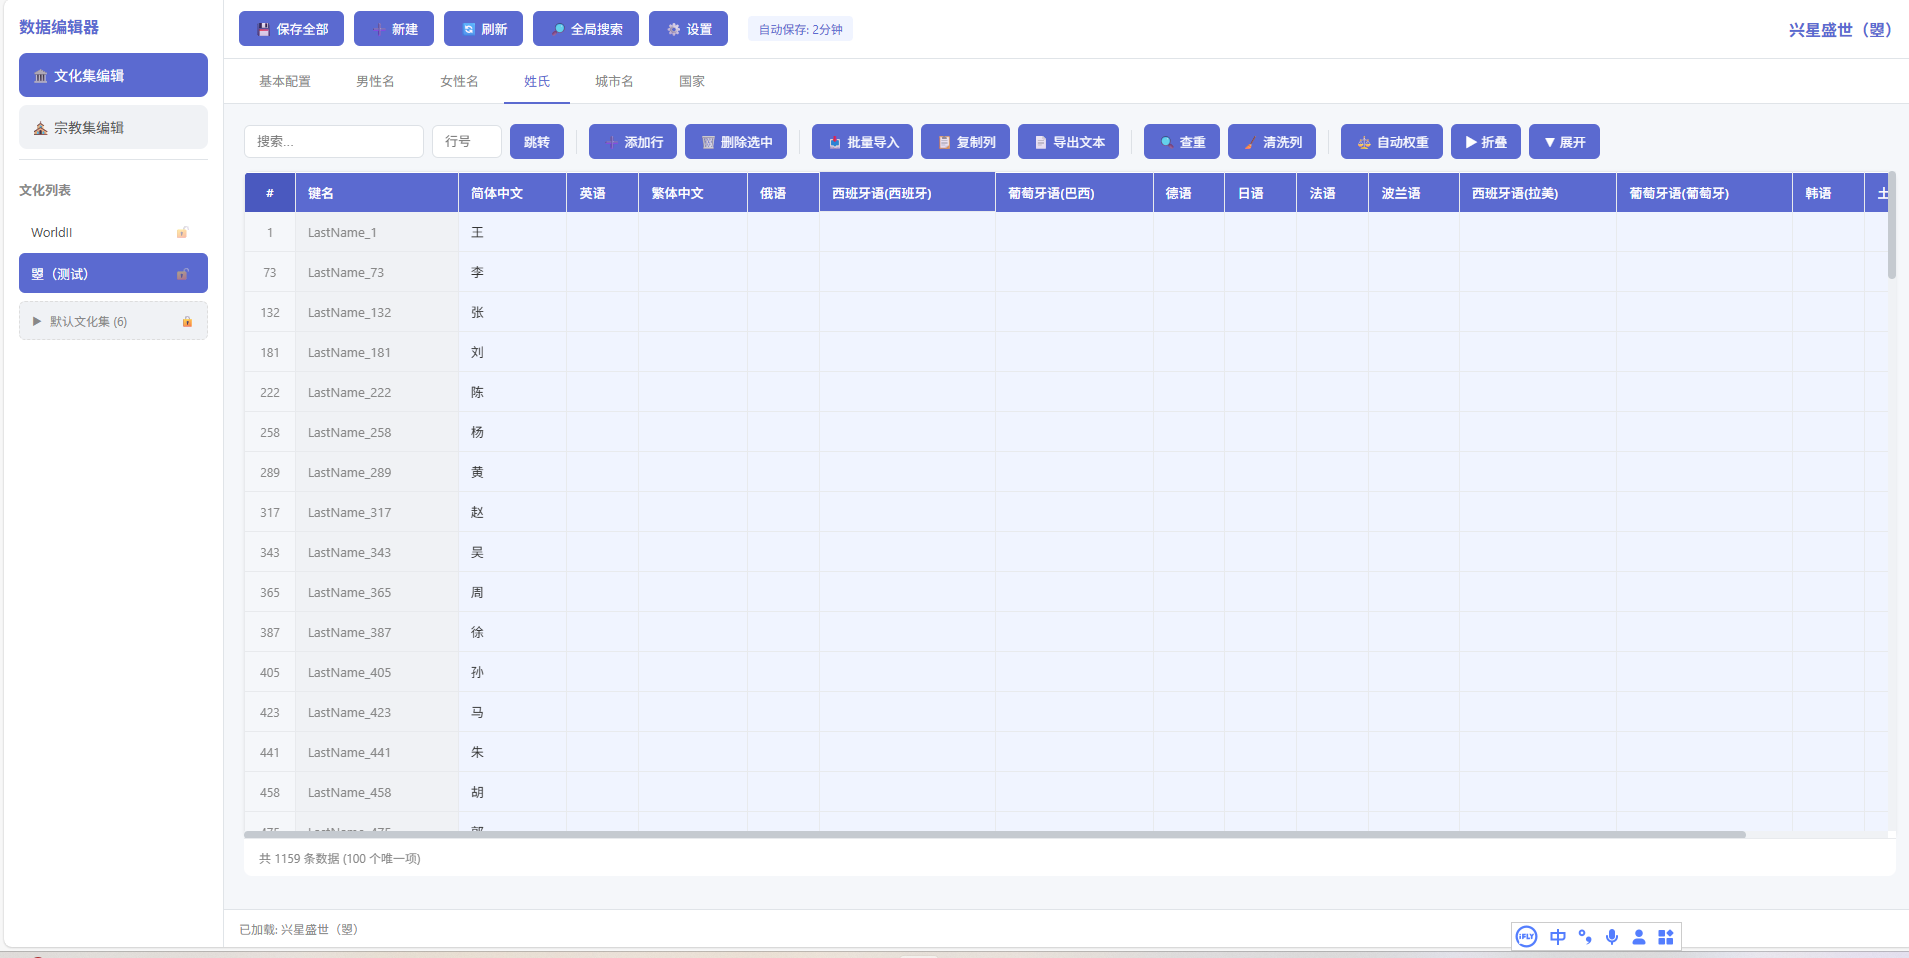Click the 王 cell in row 1
The image size is (1909, 958).
click(512, 232)
